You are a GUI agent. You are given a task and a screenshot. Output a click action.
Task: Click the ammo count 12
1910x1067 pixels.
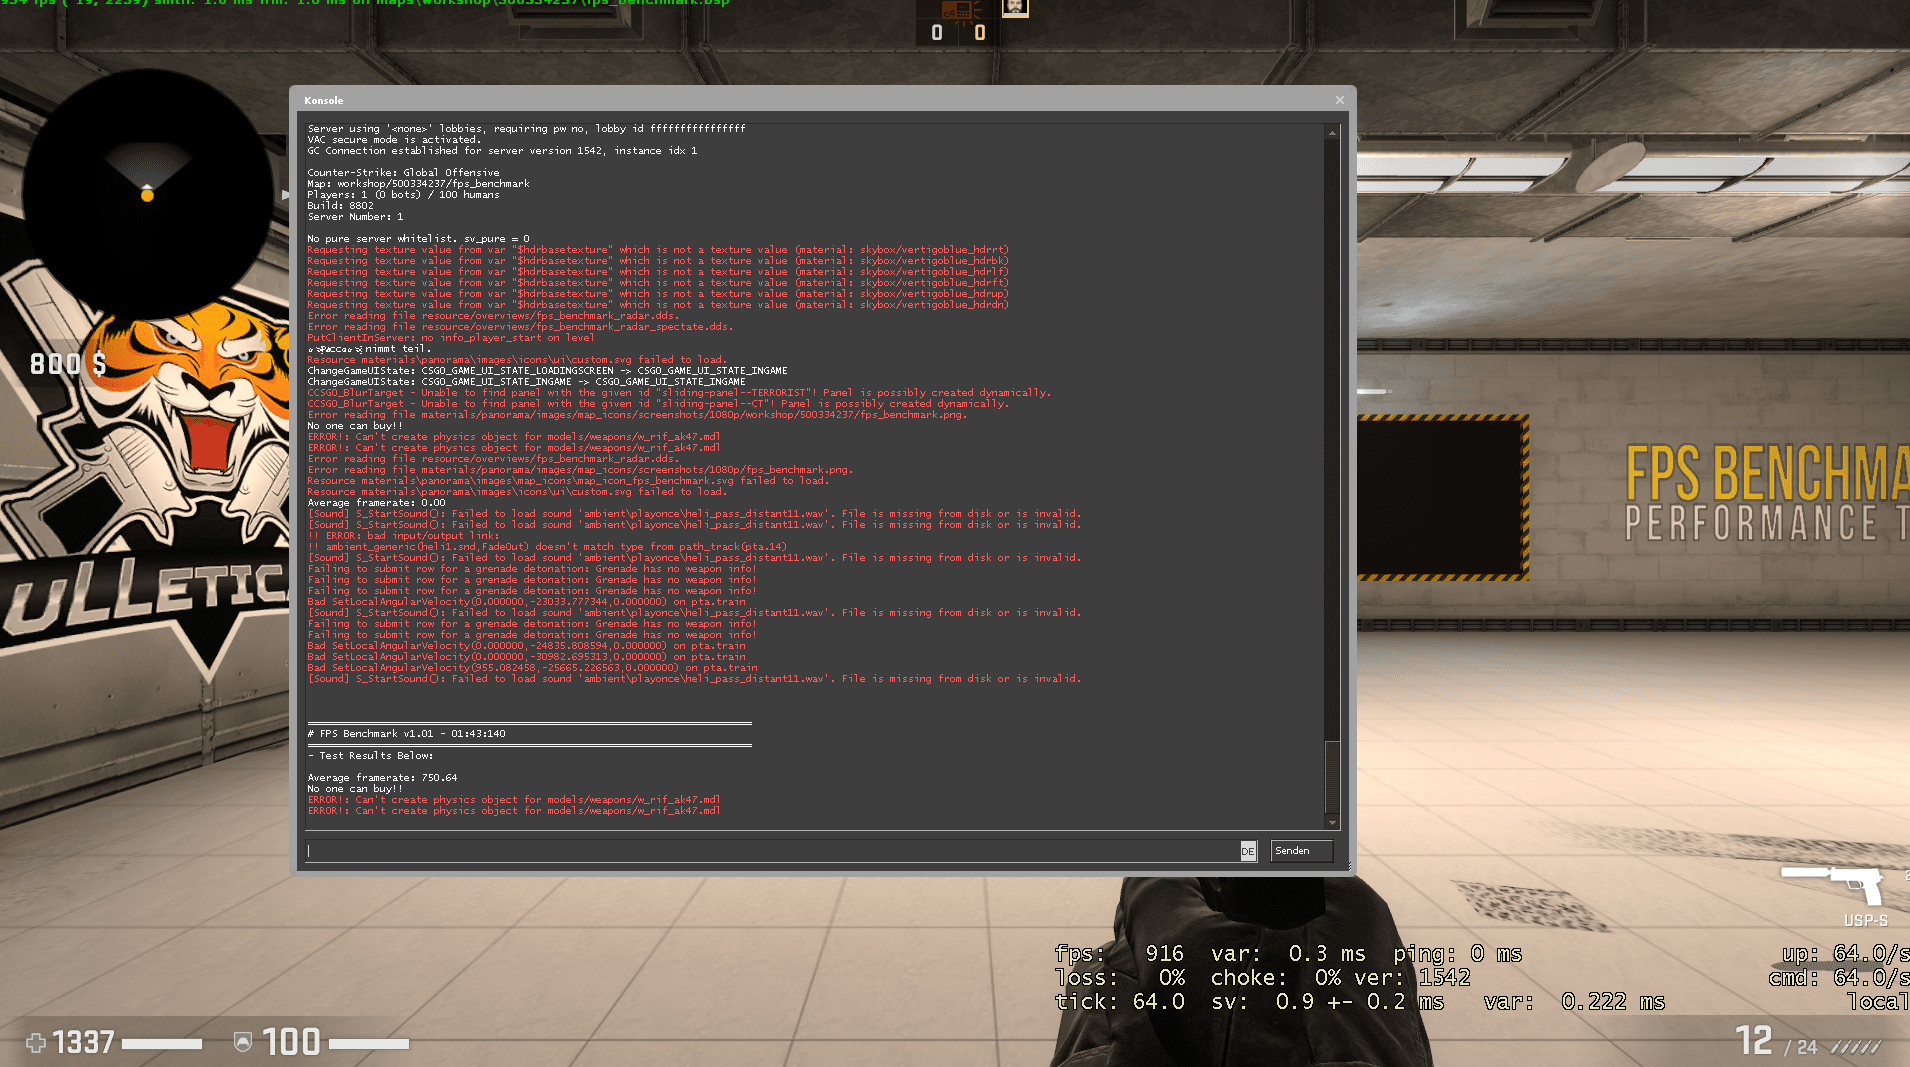tap(1754, 1041)
